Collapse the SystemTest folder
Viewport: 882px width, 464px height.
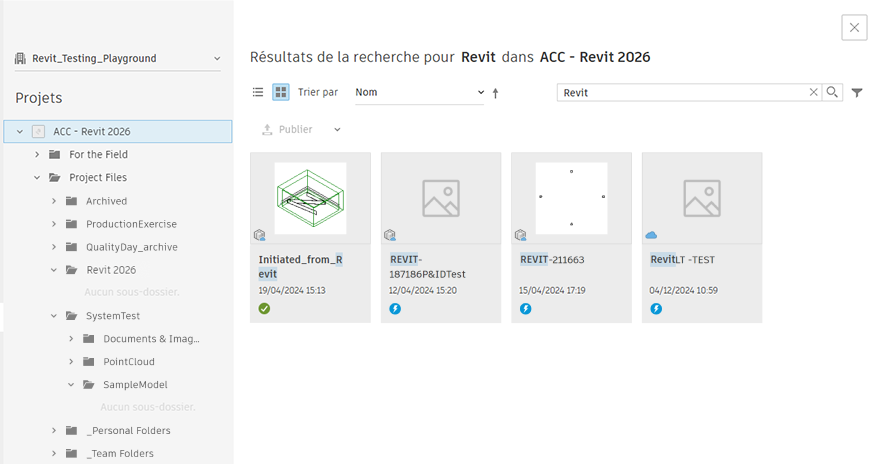[54, 316]
